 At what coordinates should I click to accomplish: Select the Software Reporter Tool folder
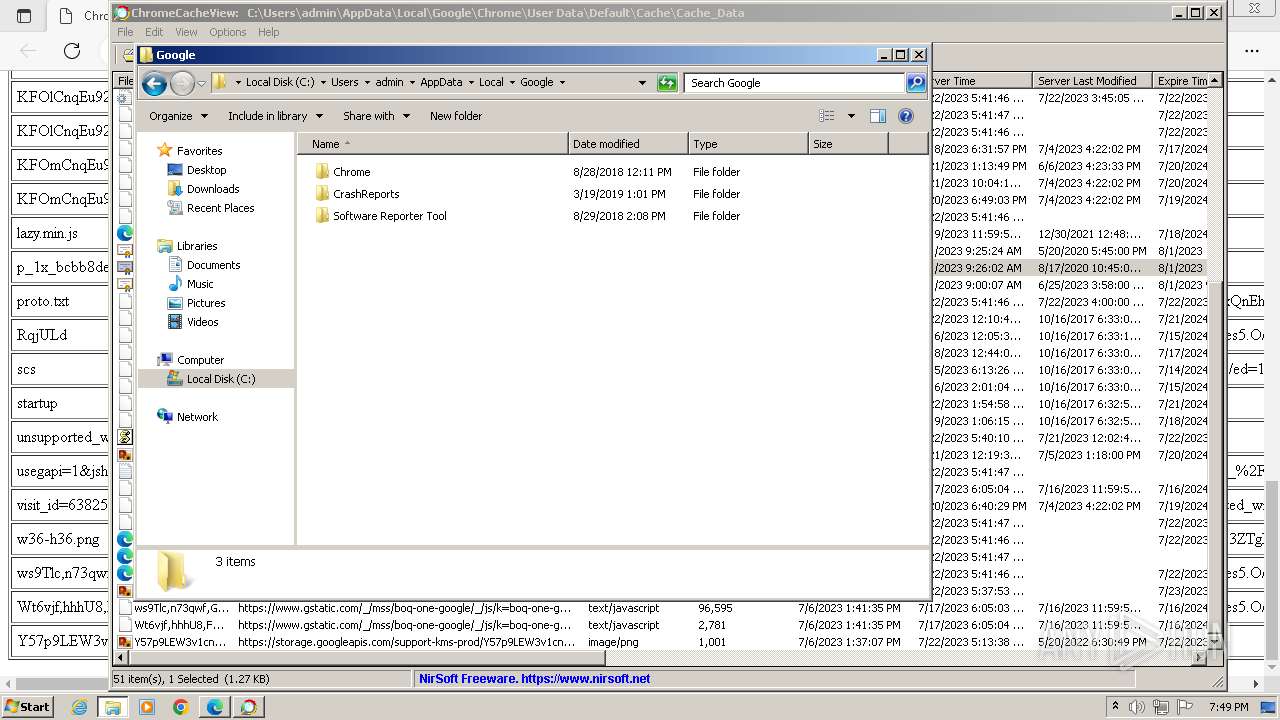(380, 216)
